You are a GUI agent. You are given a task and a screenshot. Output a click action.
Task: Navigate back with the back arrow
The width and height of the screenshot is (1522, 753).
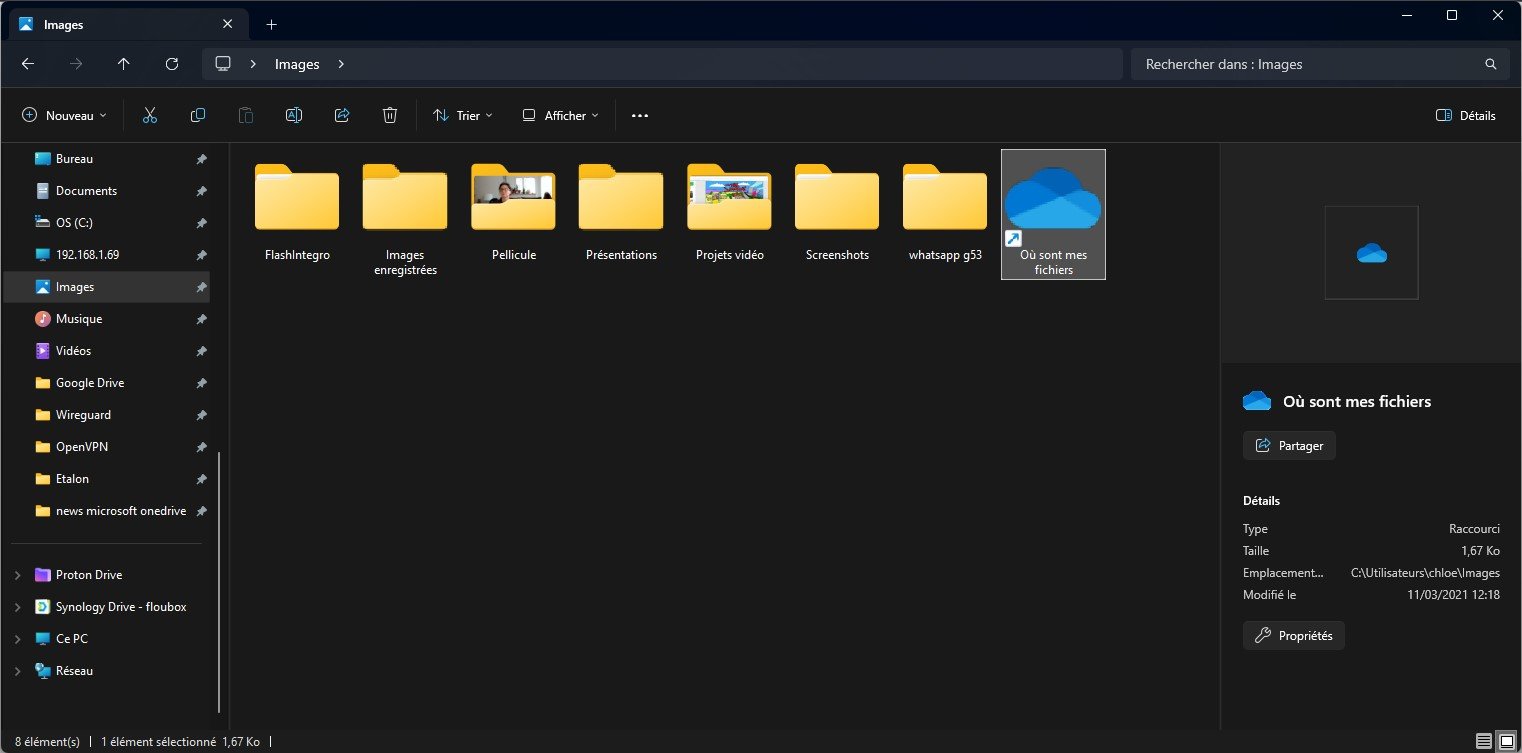tap(28, 64)
